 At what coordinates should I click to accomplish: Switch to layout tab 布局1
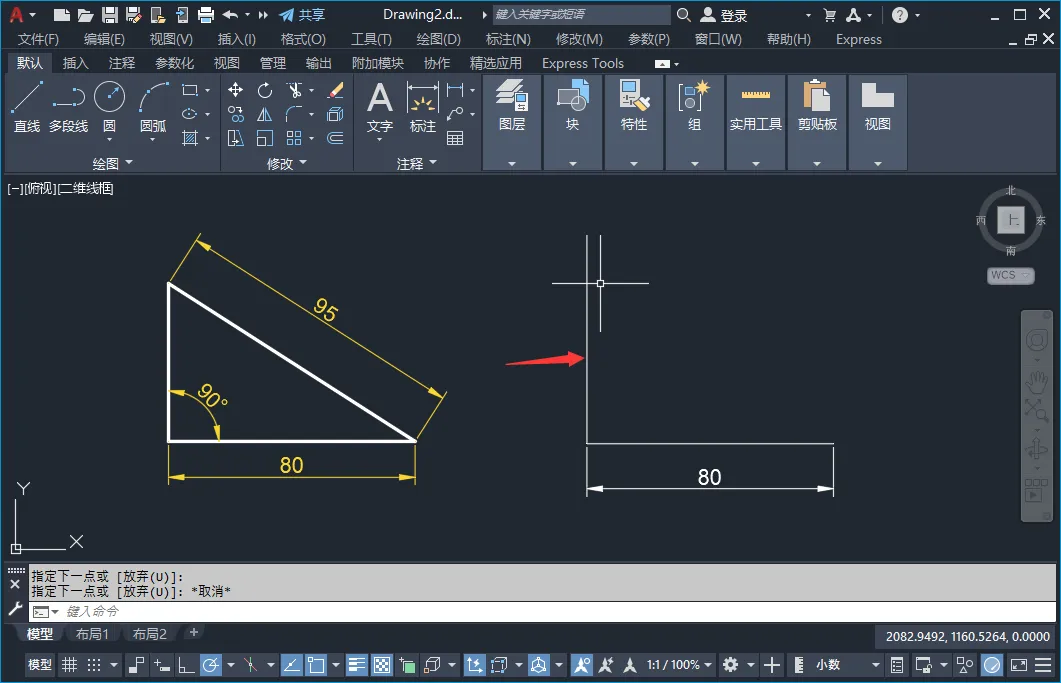pos(92,634)
